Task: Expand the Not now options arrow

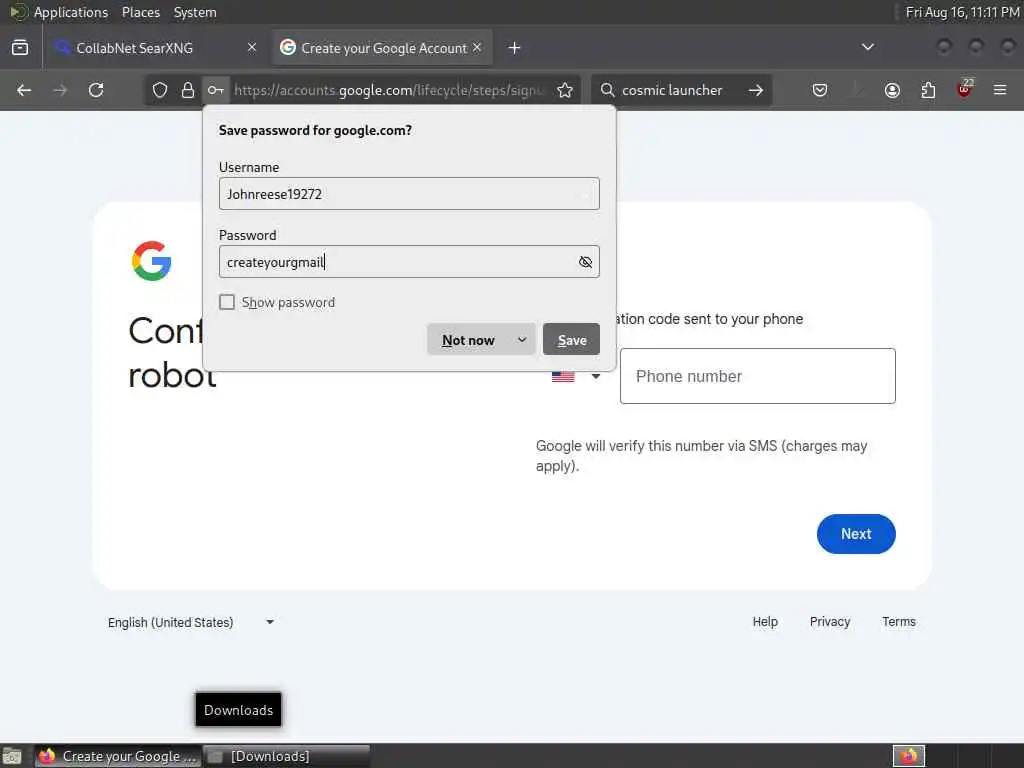Action: coord(522,340)
